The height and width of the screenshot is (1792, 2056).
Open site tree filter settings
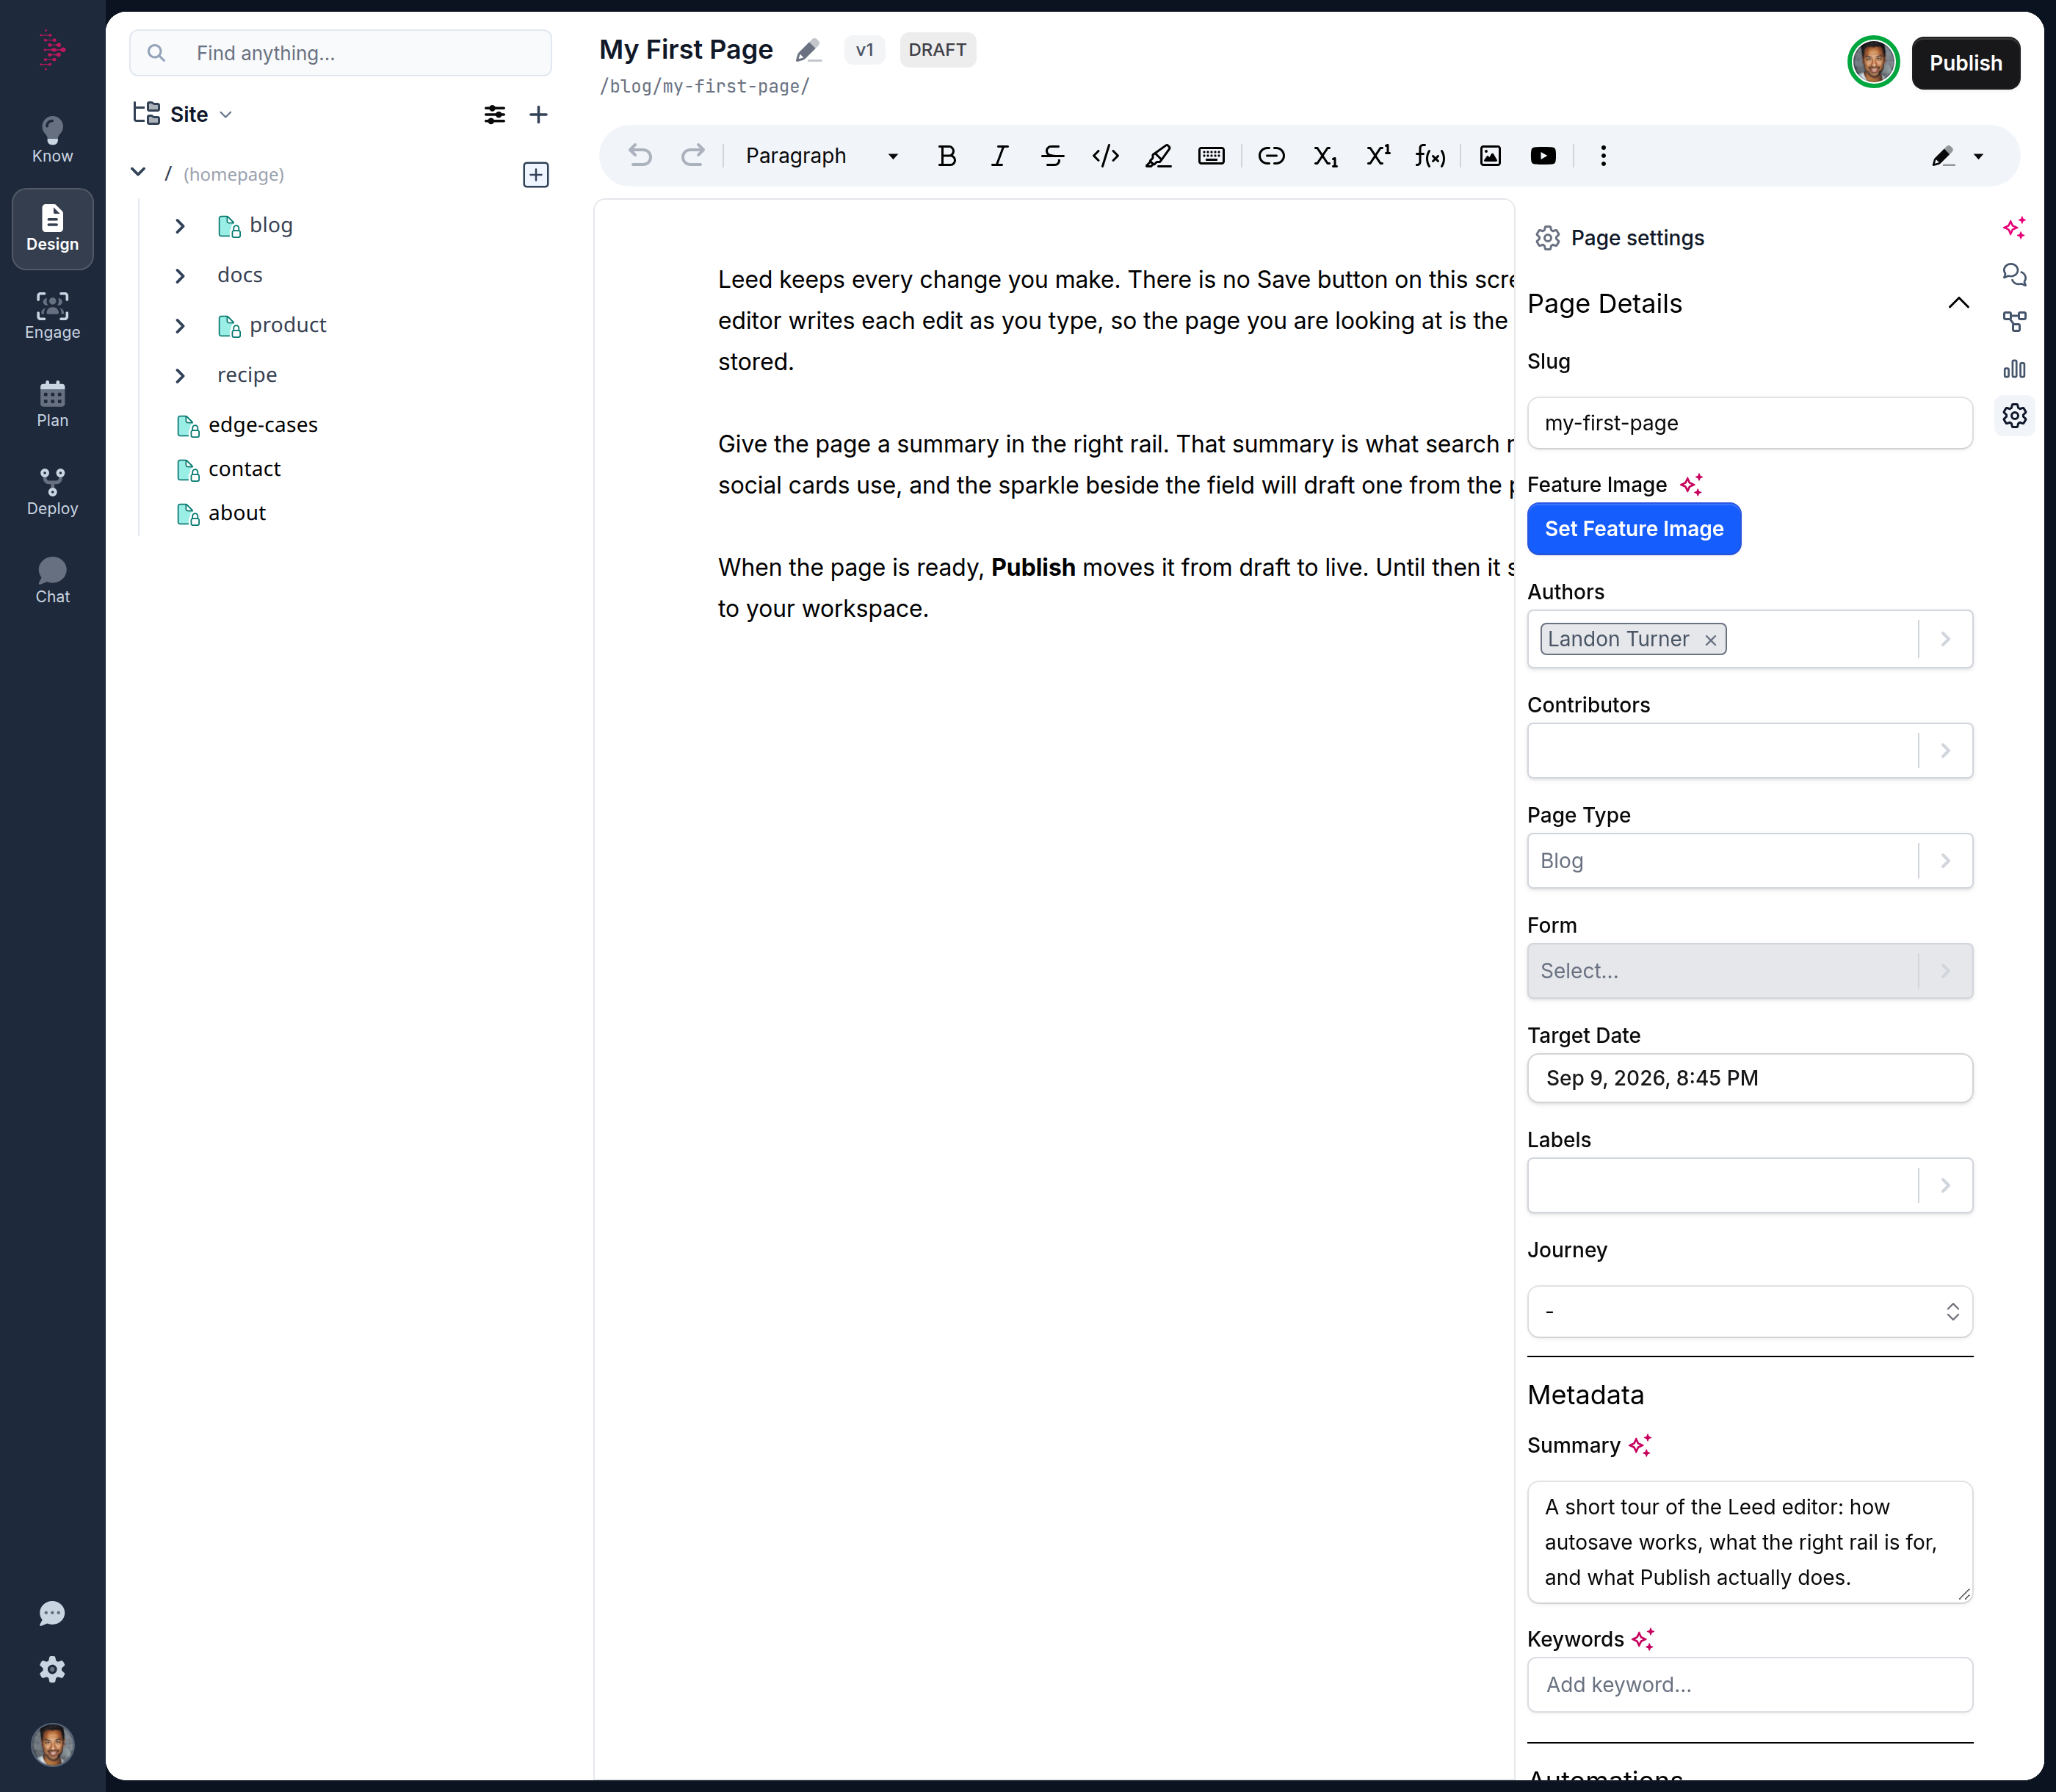coord(494,115)
